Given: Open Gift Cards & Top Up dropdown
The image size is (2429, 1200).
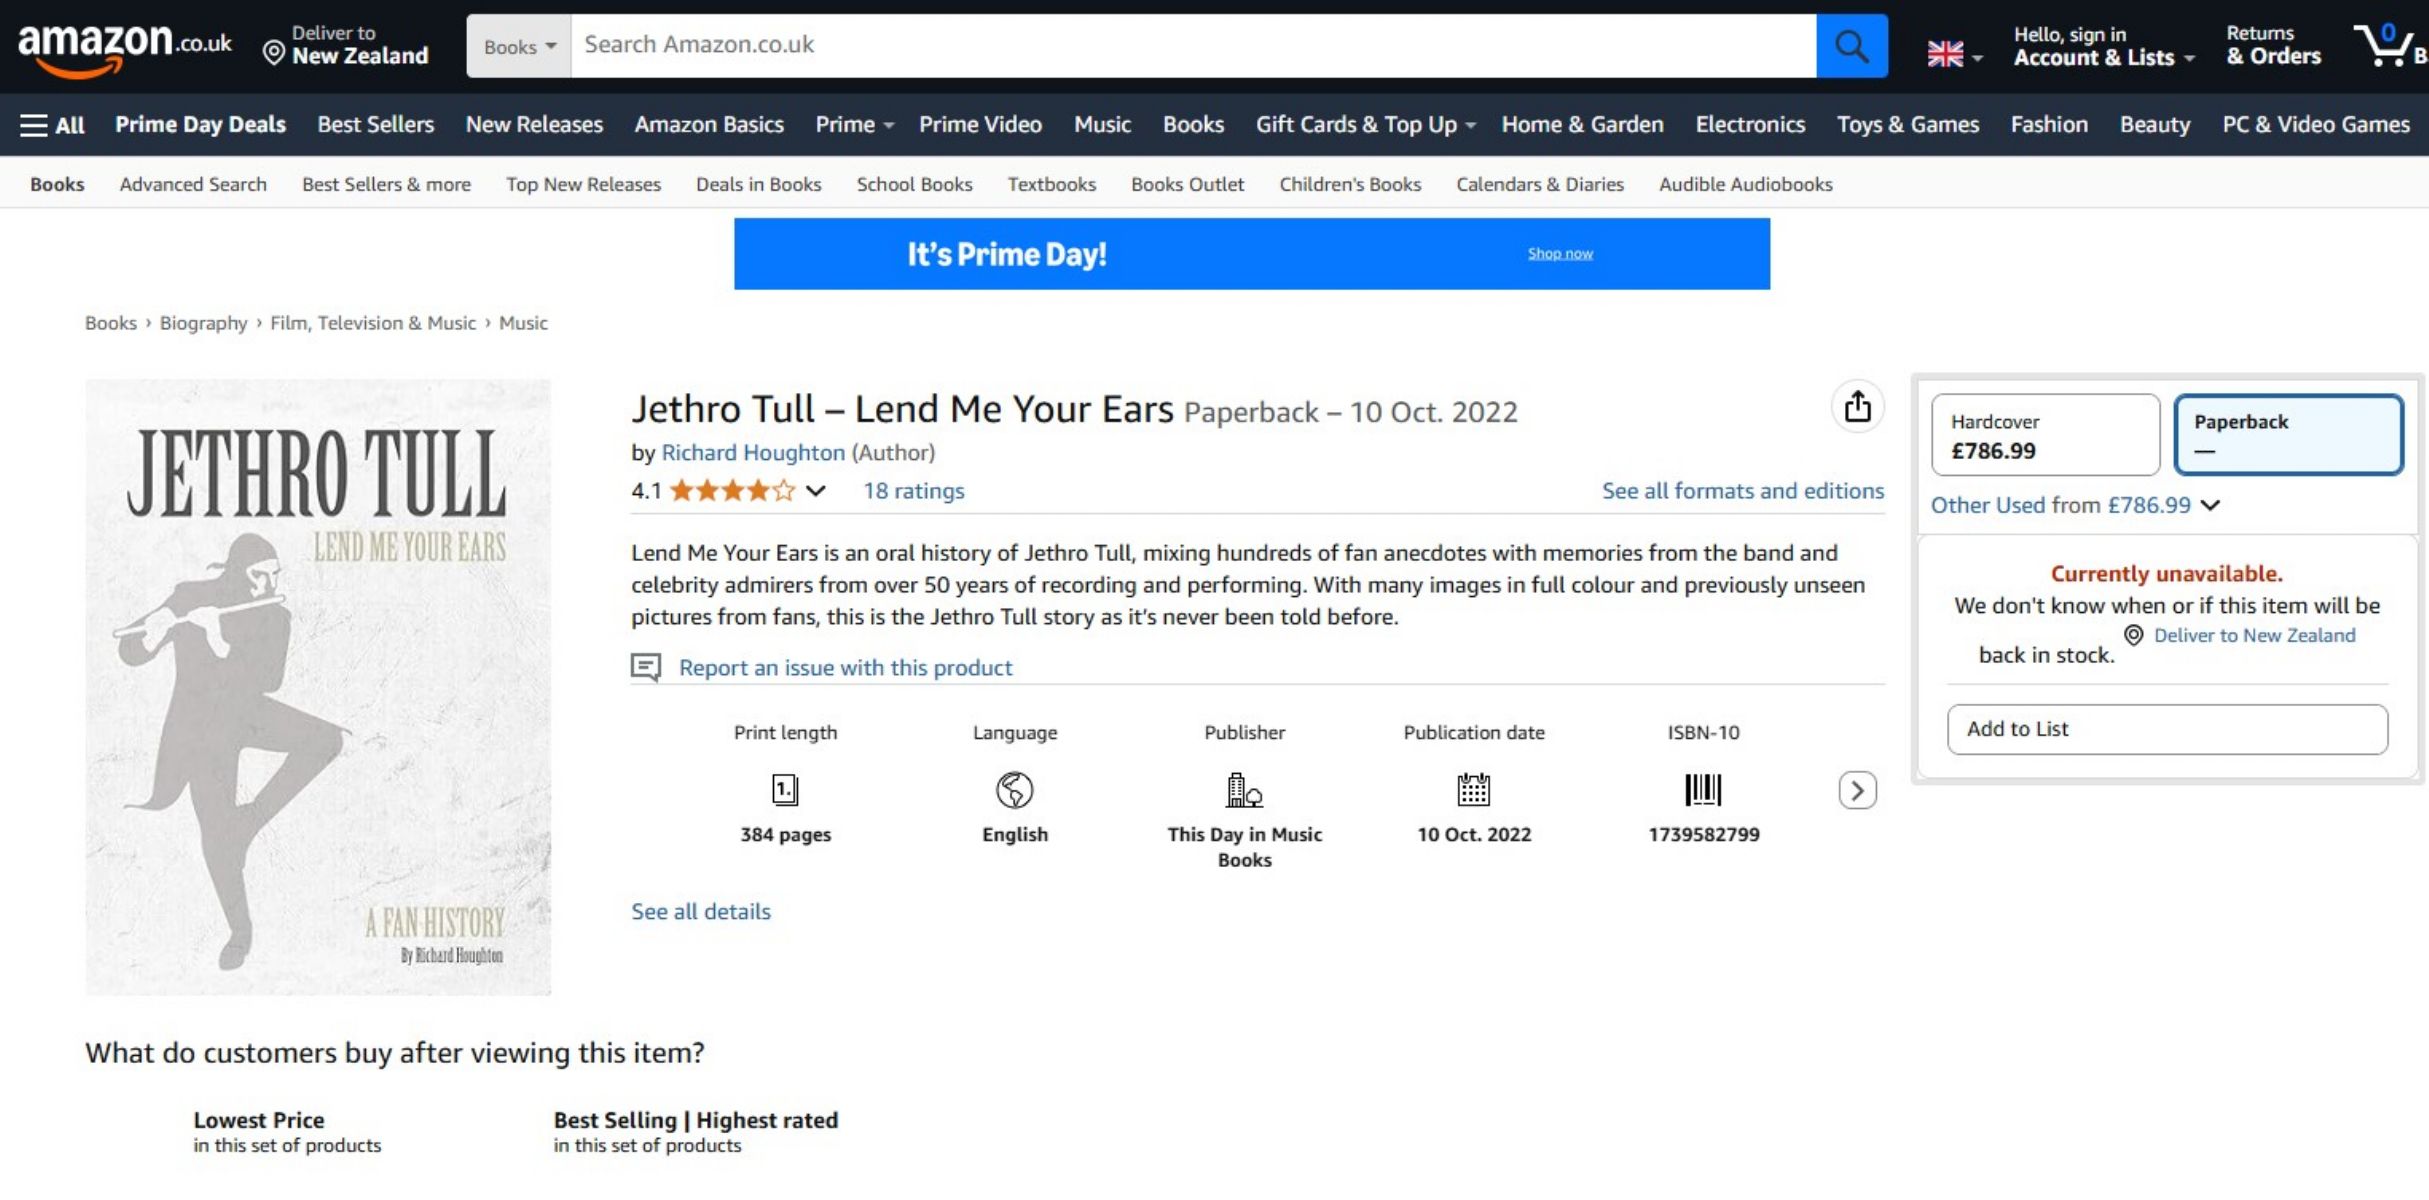Looking at the screenshot, I should (1365, 125).
